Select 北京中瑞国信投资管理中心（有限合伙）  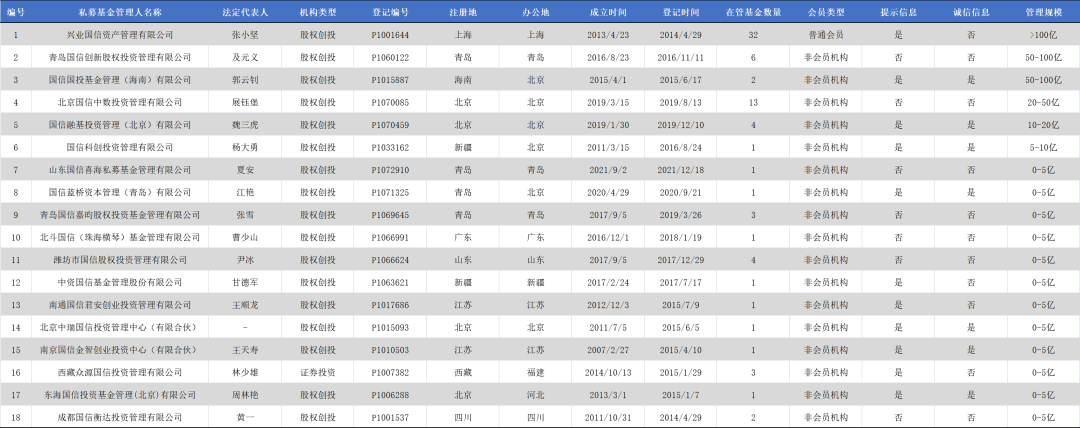(120, 328)
